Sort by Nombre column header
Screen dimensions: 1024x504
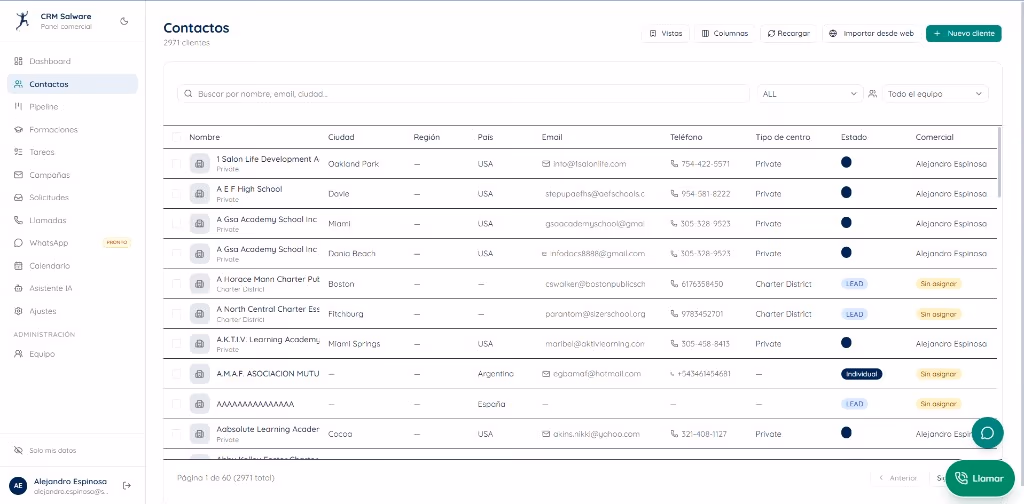click(x=204, y=137)
